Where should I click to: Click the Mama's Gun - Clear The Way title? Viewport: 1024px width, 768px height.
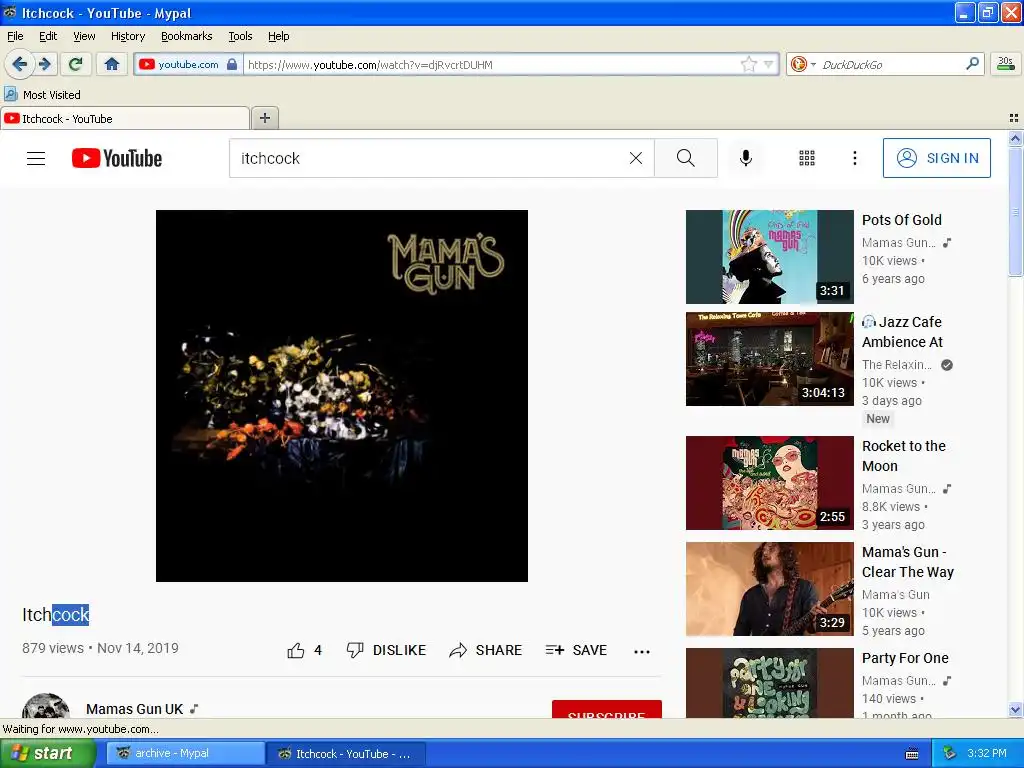pyautogui.click(x=908, y=562)
